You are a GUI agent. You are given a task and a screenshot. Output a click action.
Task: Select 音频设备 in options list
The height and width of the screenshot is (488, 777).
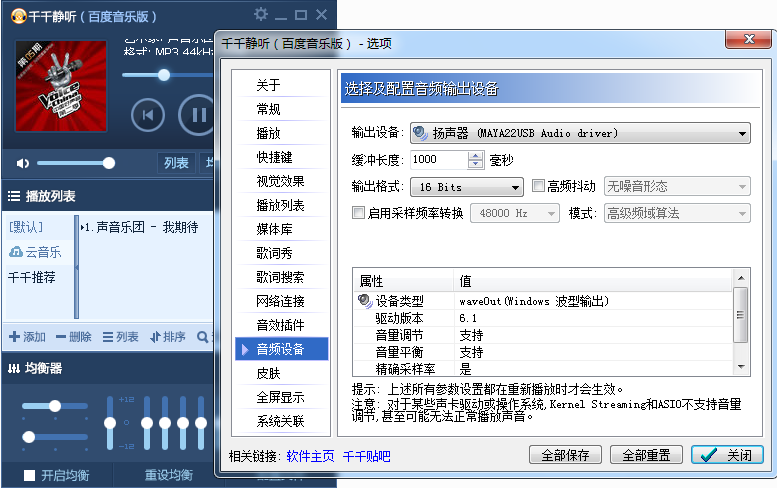click(x=281, y=349)
